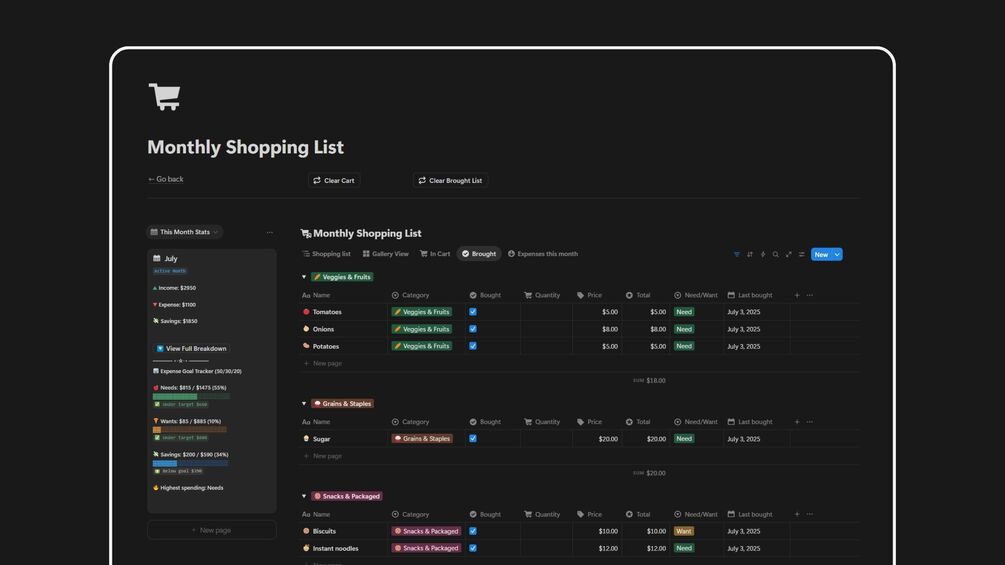This screenshot has height=565, width=1005.
Task: Collapse the Snacks & Packaged group
Action: [x=304, y=496]
